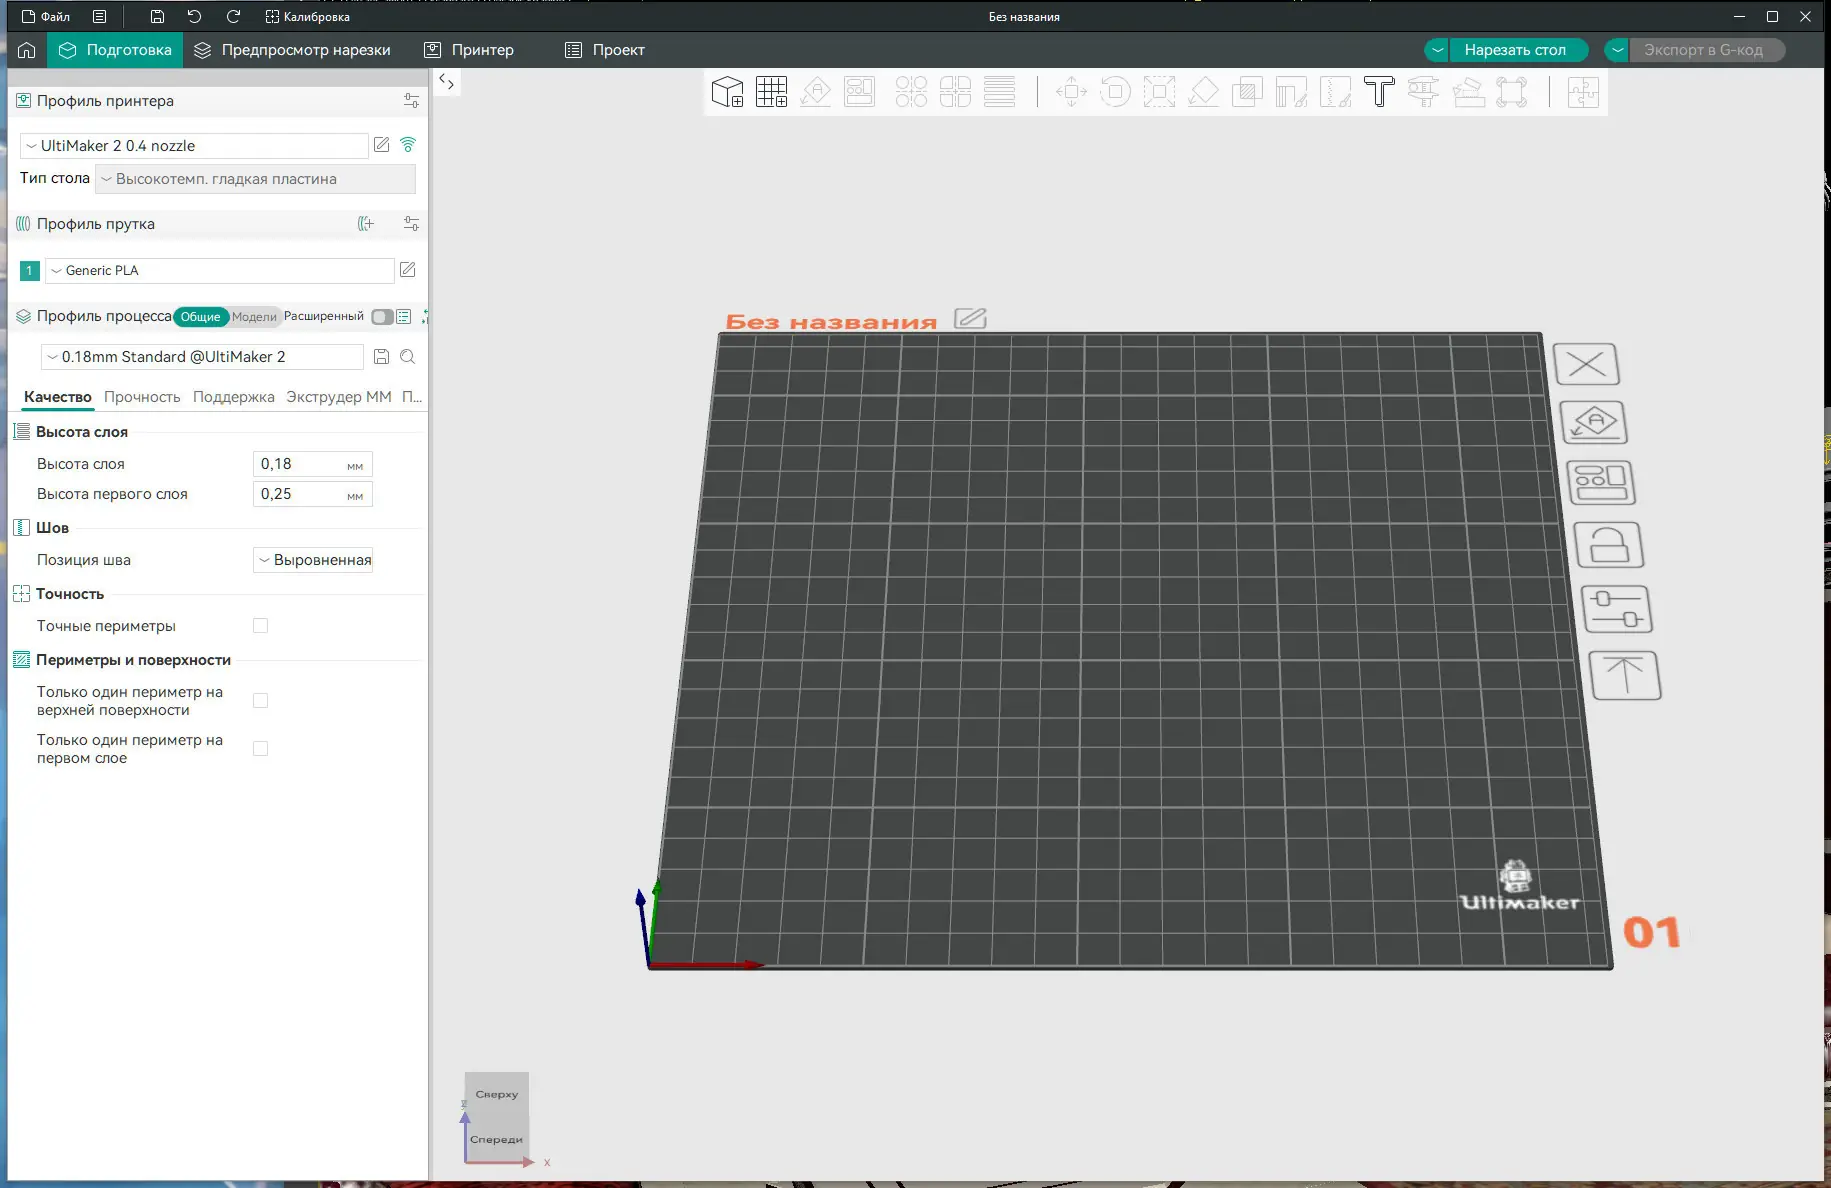This screenshot has width=1831, height=1188.
Task: Open the UltiMaker 2 0.4 nozzle dropdown
Action: point(194,146)
